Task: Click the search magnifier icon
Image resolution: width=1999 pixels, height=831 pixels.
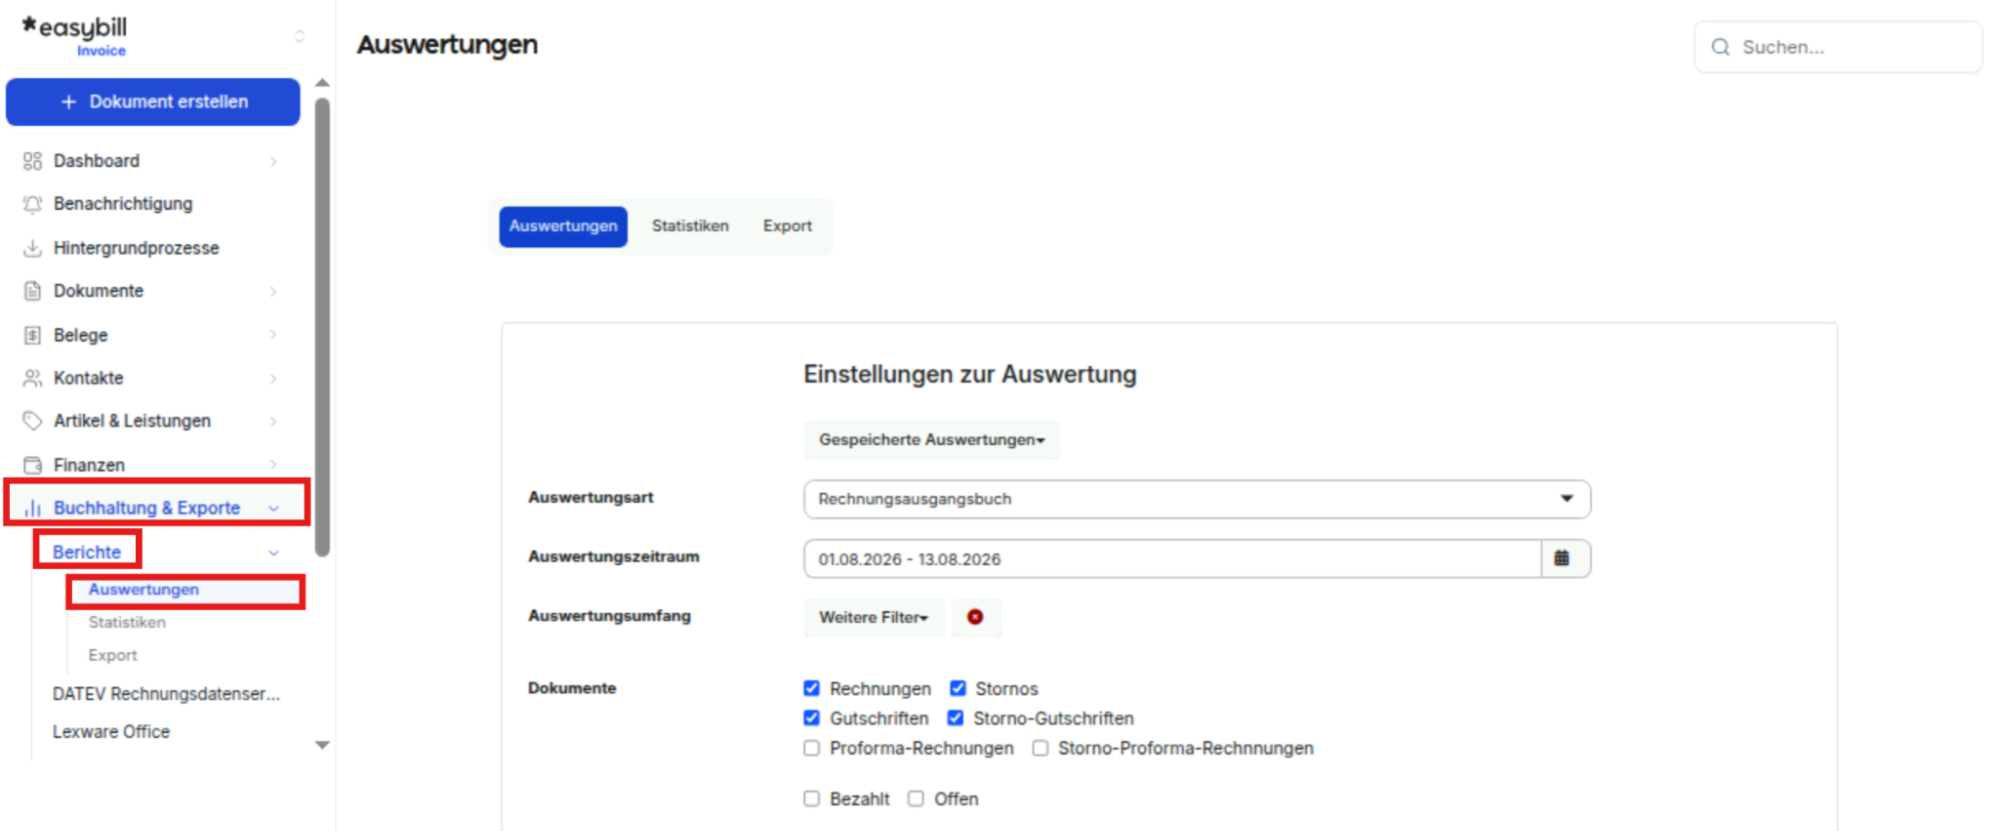Action: 1720,47
